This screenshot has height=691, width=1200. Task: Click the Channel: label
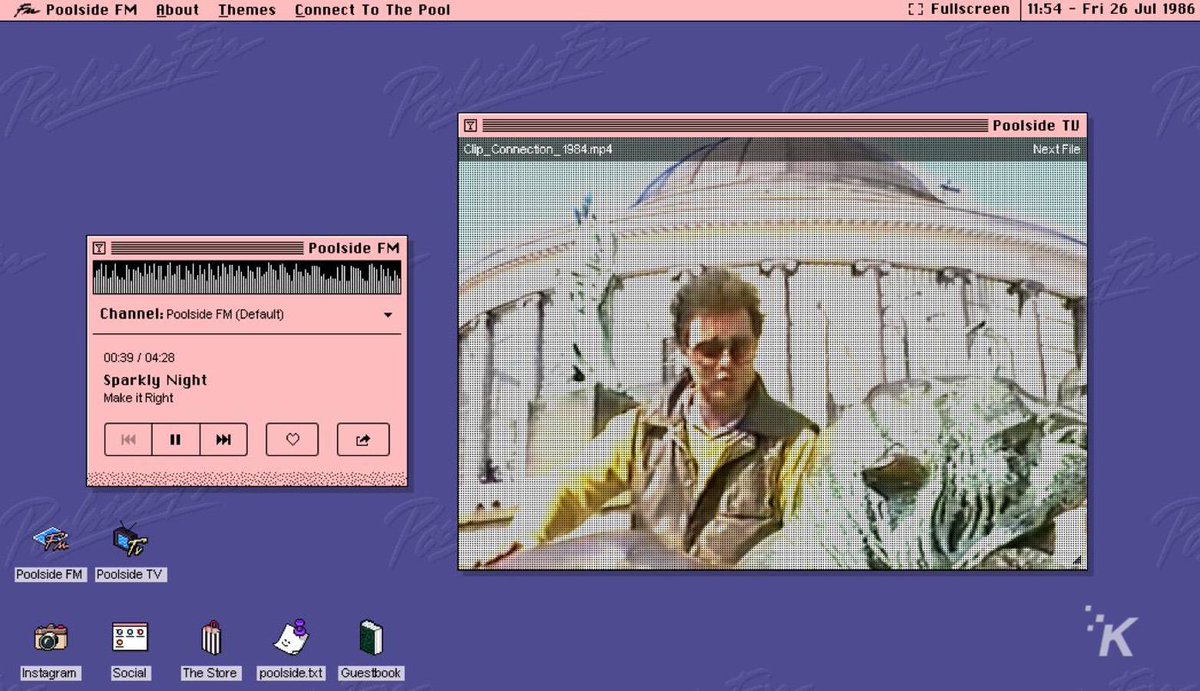pyautogui.click(x=131, y=314)
